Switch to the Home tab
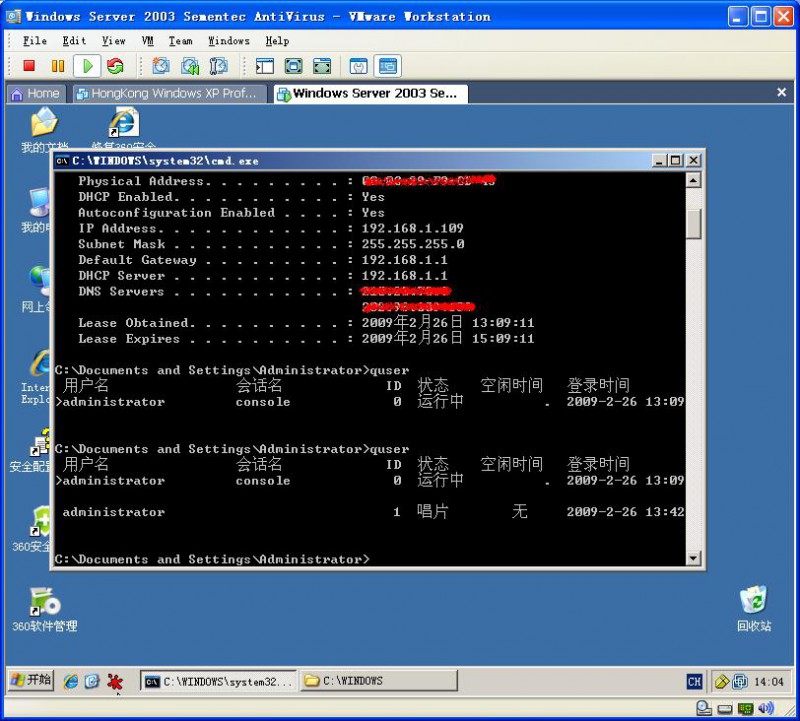 click(36, 94)
